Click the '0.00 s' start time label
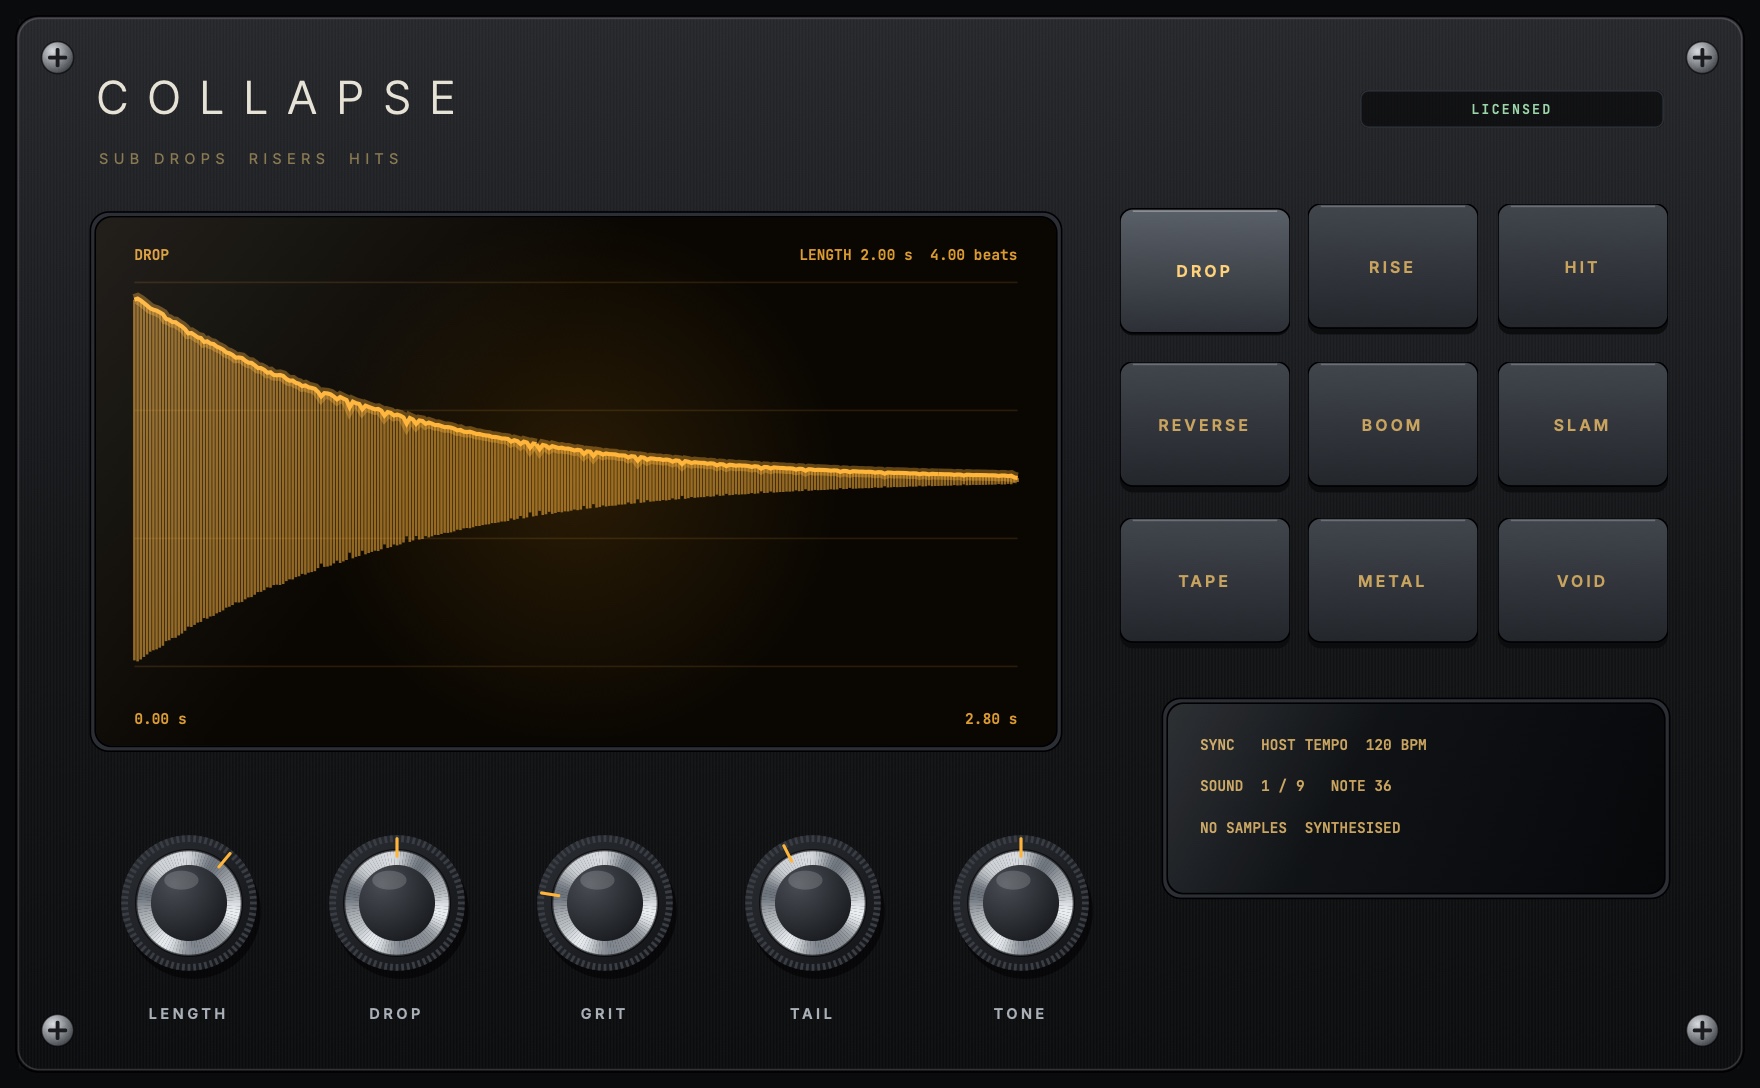This screenshot has width=1760, height=1088. (x=160, y=719)
